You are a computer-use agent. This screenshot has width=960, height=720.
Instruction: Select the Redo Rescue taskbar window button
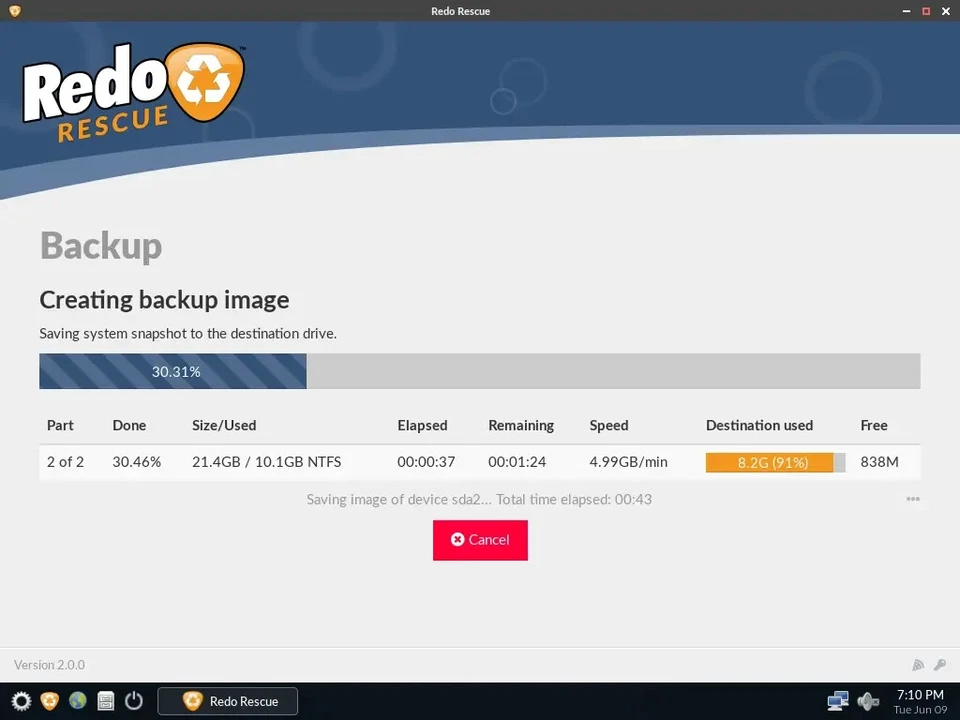[227, 701]
